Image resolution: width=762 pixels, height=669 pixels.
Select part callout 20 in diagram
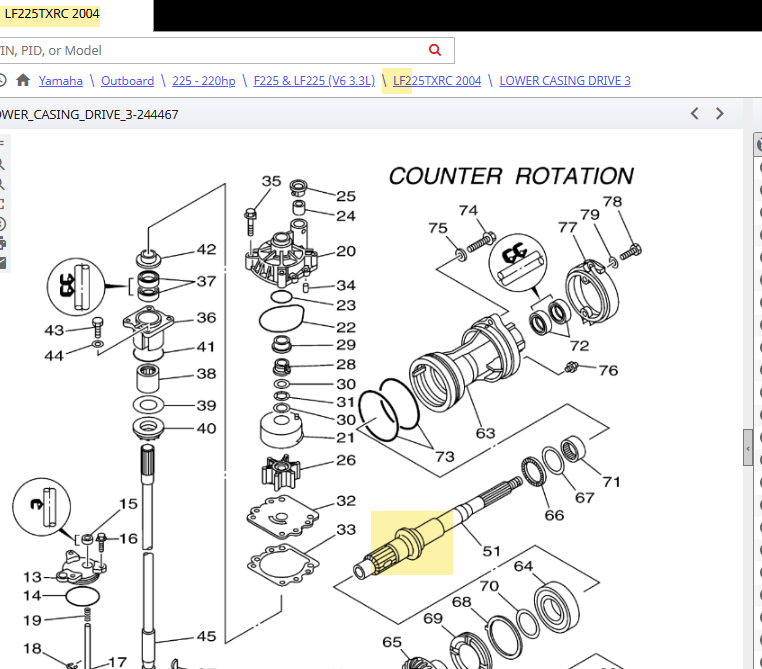pos(346,252)
